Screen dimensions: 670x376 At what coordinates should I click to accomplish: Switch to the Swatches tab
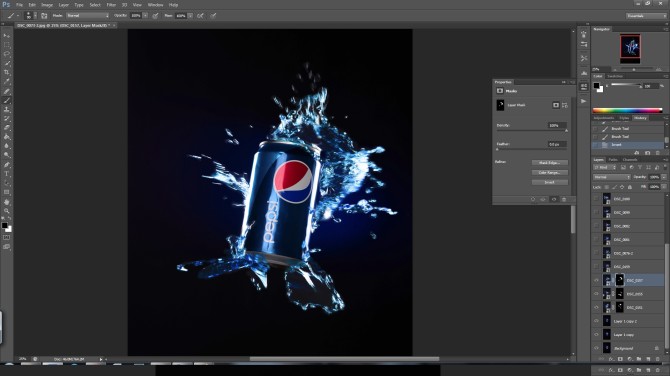(615, 76)
